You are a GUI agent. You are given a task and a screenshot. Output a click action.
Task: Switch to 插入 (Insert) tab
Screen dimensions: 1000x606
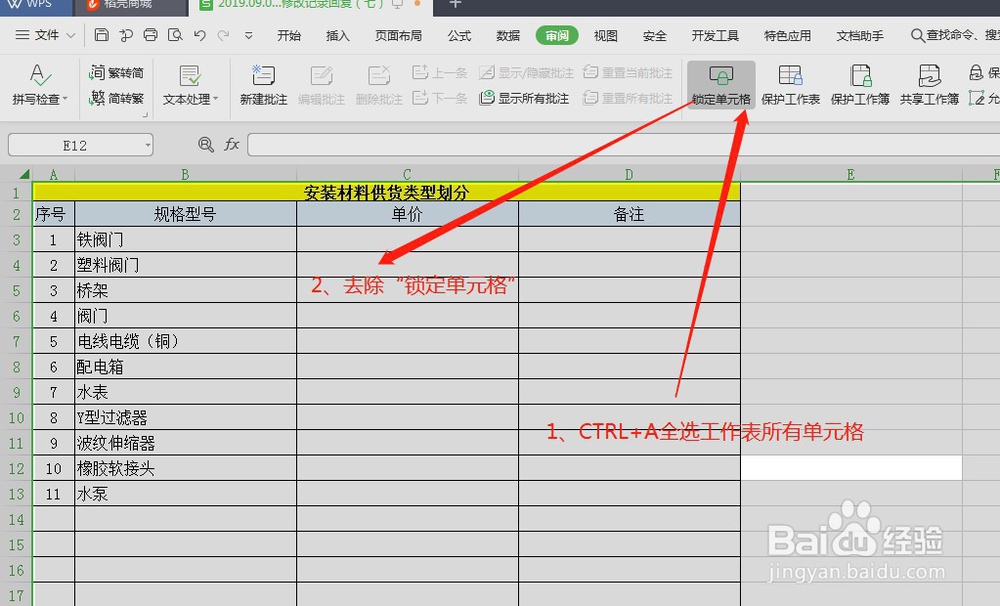tap(337, 36)
